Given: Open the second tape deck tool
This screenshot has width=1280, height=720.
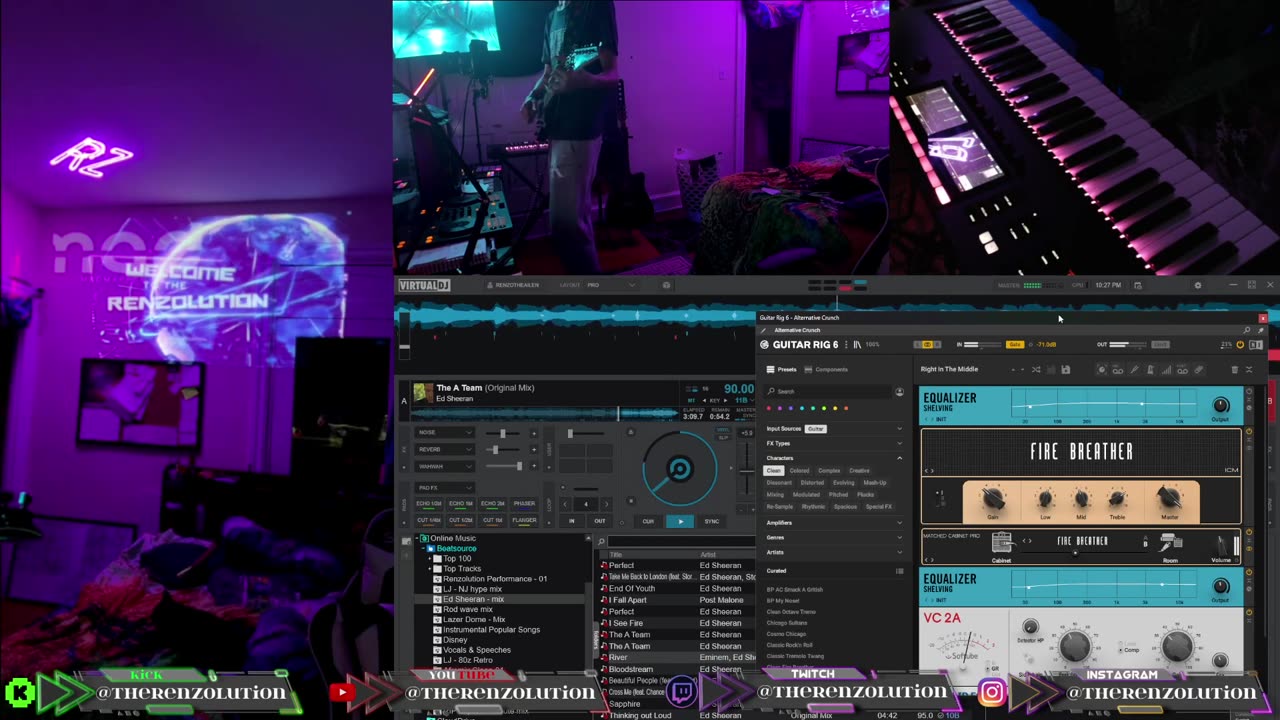Looking at the screenshot, I should click(x=1182, y=370).
